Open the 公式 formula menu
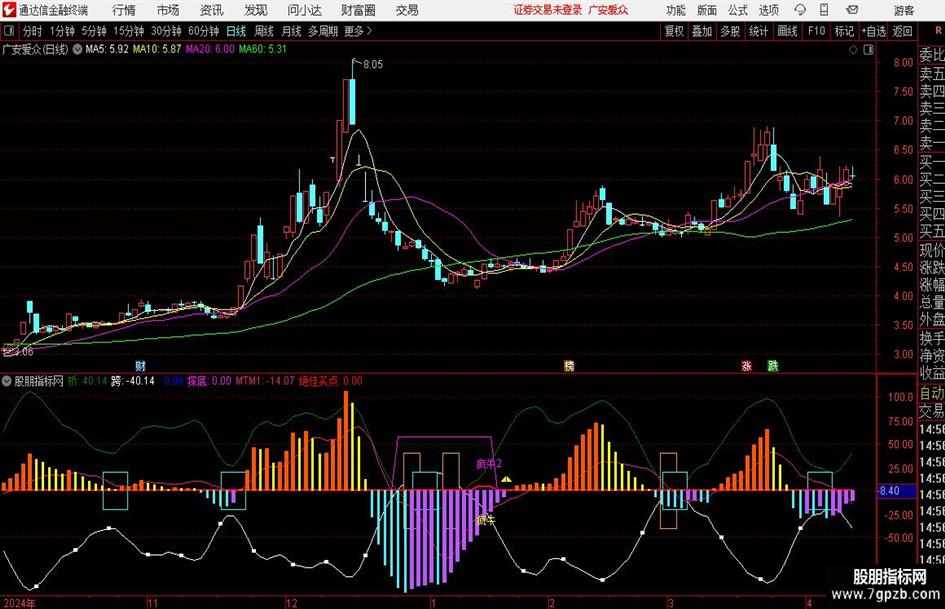 tap(737, 10)
